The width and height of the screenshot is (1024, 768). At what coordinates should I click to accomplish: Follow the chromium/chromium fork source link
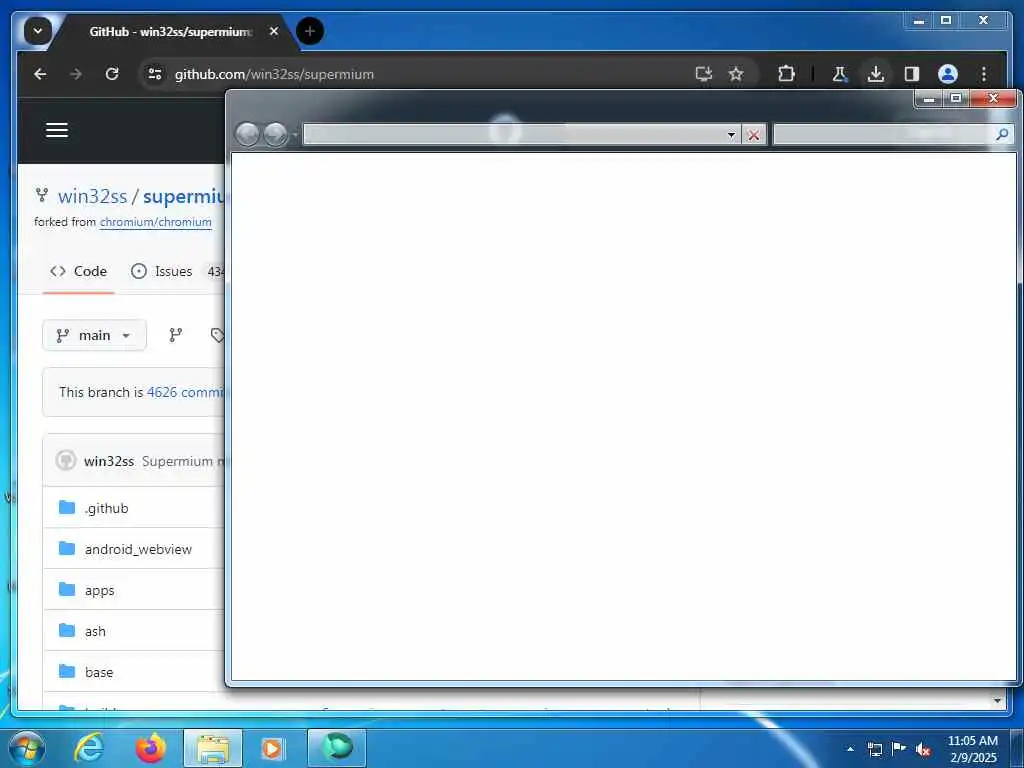155,222
